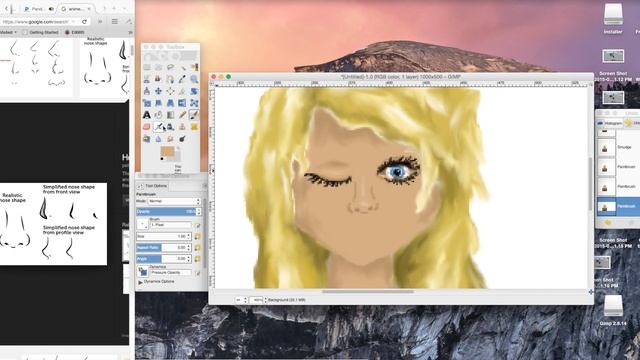Reset colors to default black and white
This screenshot has height=360, width=640.
162,159
